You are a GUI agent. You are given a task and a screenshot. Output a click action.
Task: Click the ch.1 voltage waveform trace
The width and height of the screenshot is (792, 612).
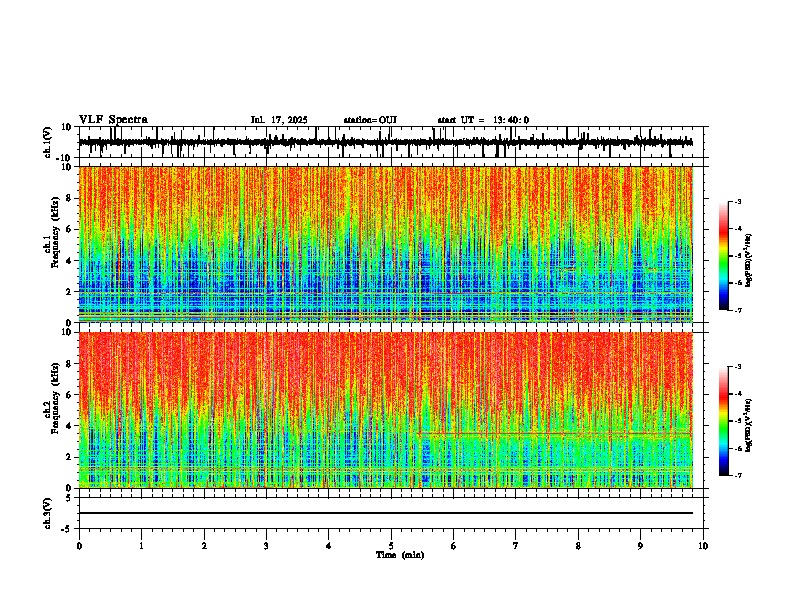tap(385, 142)
